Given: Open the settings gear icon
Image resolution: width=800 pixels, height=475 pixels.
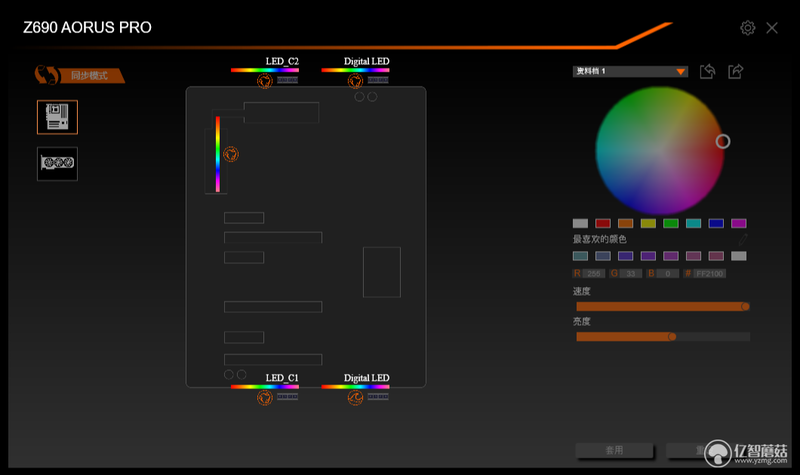Looking at the screenshot, I should click(x=747, y=28).
